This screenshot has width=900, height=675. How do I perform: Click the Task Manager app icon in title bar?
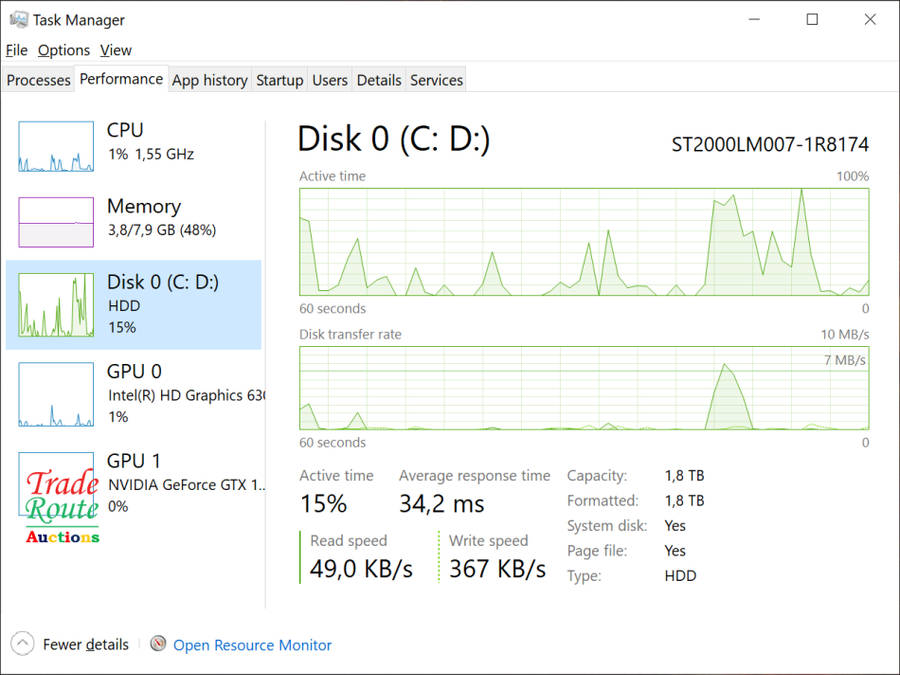point(17,19)
